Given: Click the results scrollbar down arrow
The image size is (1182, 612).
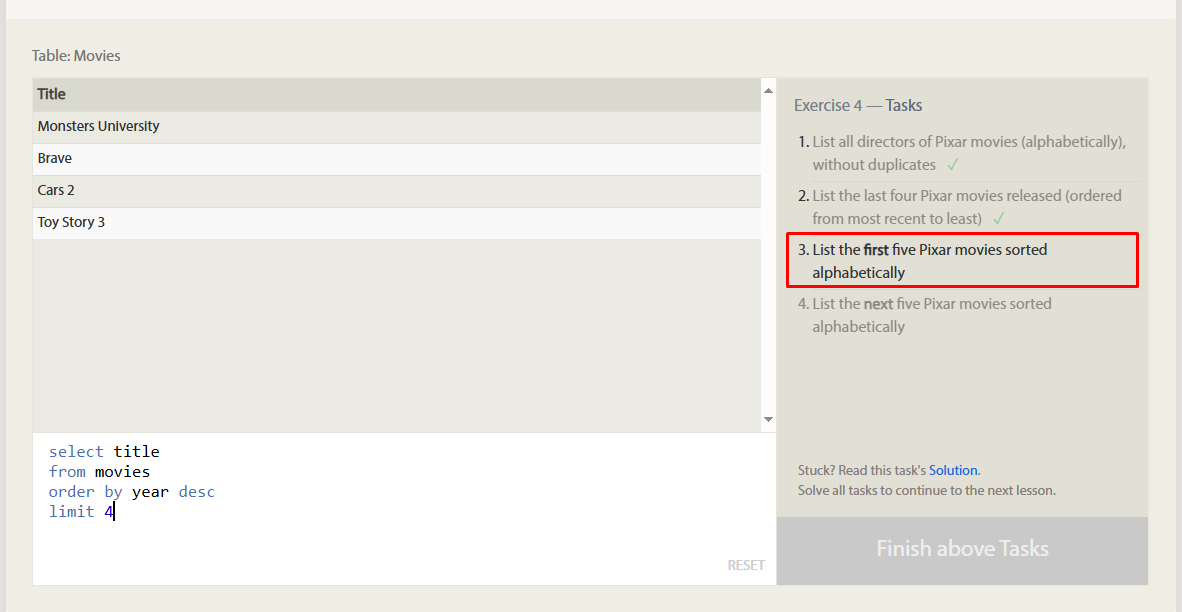Looking at the screenshot, I should pos(768,419).
